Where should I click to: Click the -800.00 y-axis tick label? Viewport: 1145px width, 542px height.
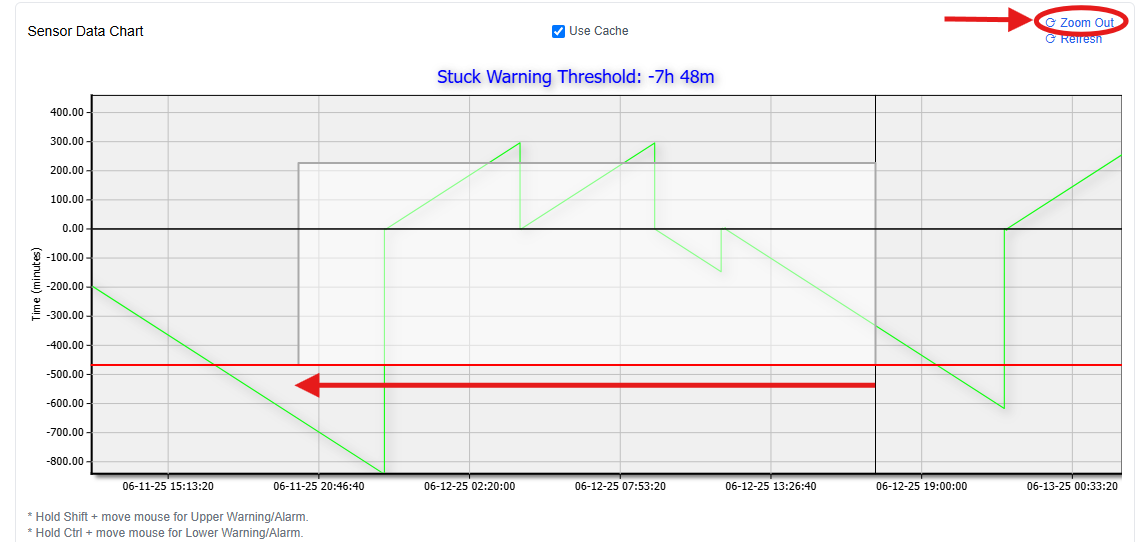[x=64, y=462]
